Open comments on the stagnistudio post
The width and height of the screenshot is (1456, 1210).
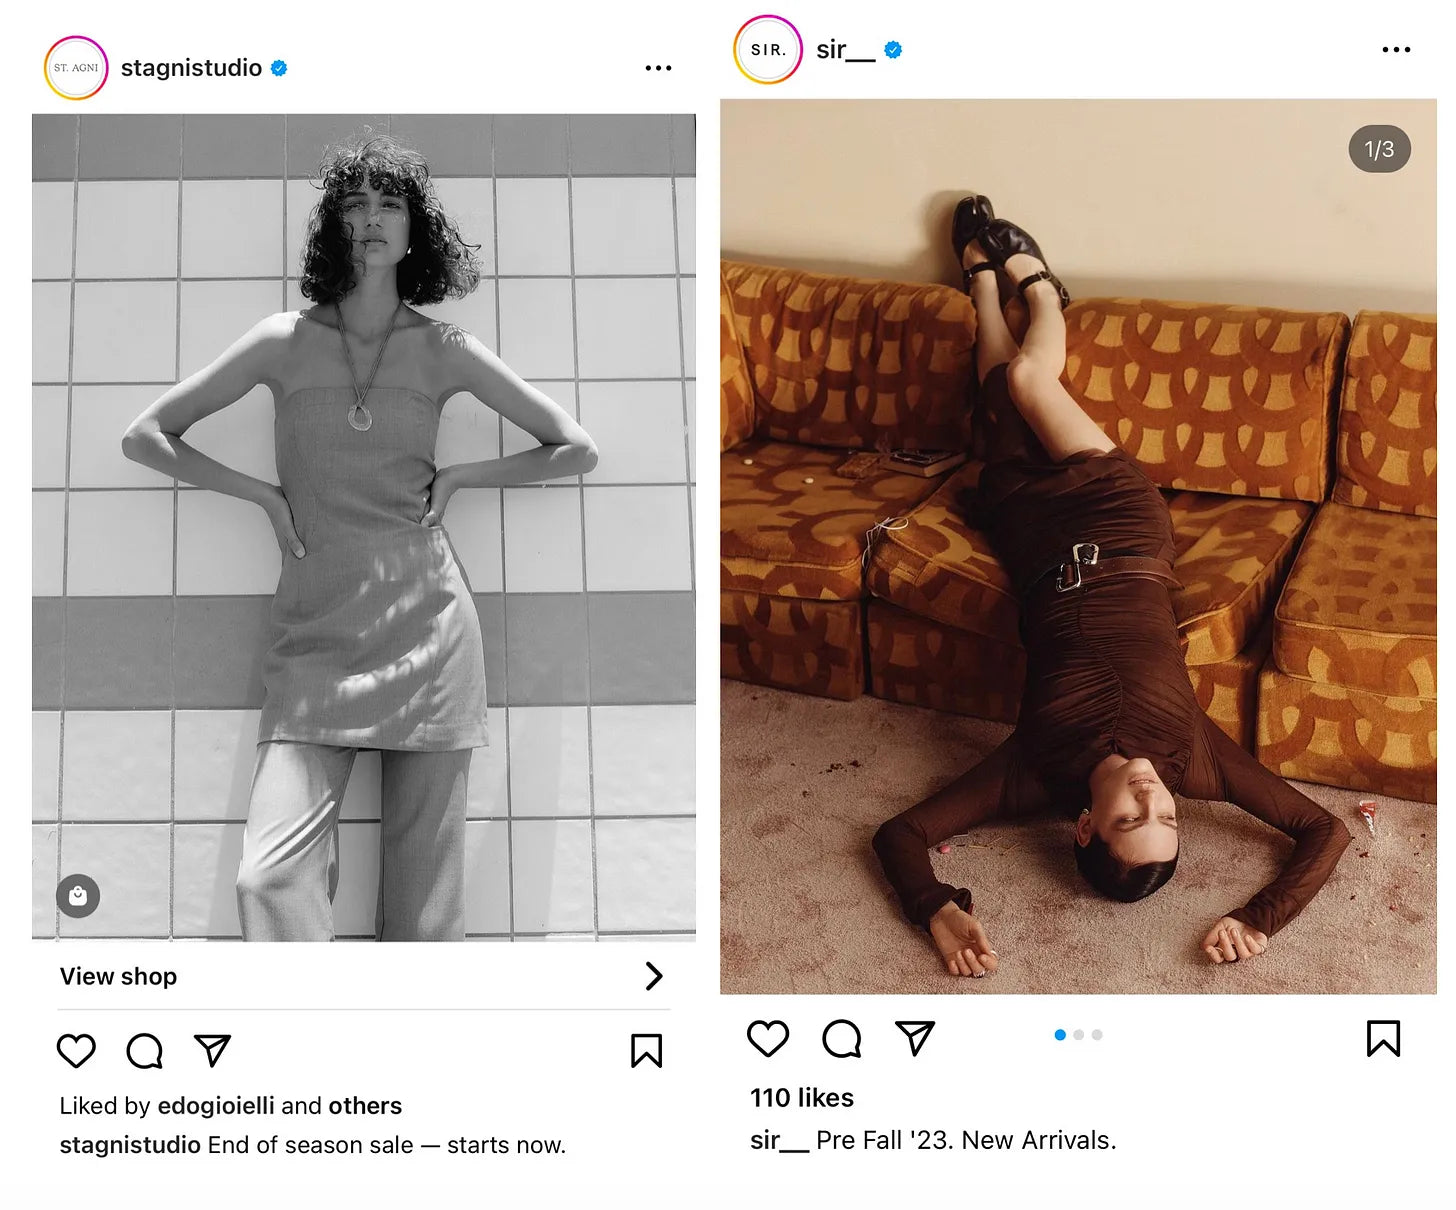(x=144, y=1051)
